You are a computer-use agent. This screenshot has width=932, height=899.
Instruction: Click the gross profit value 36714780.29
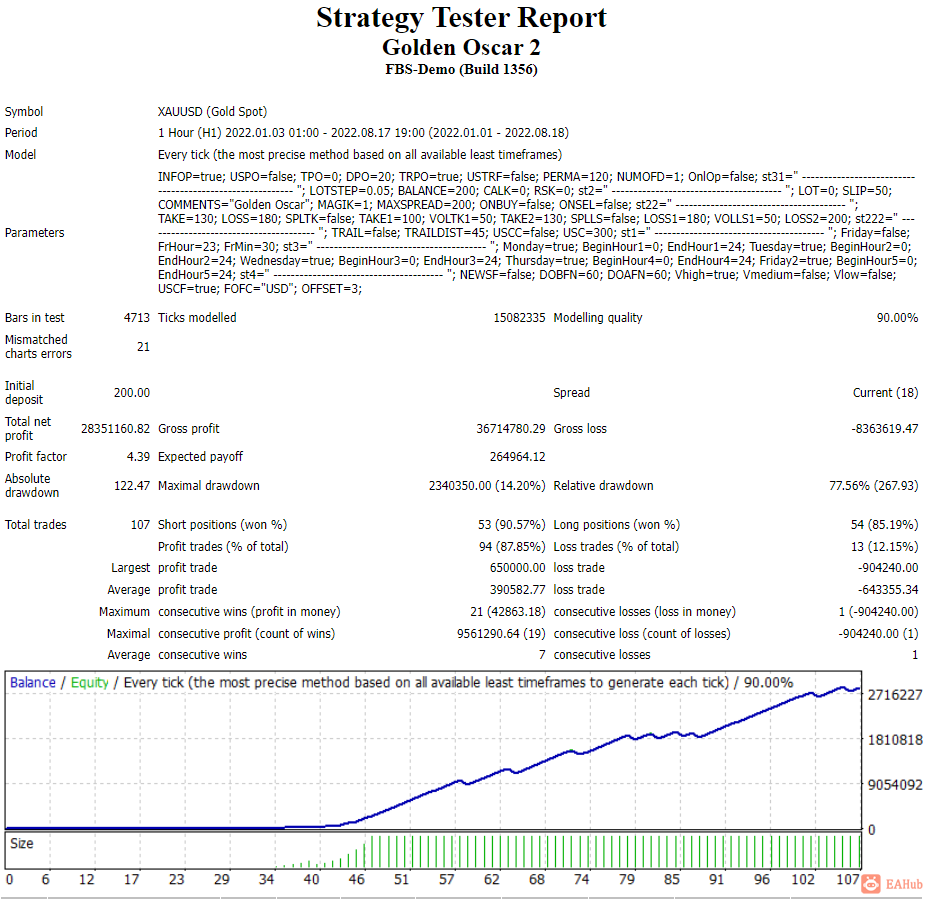pyautogui.click(x=511, y=429)
